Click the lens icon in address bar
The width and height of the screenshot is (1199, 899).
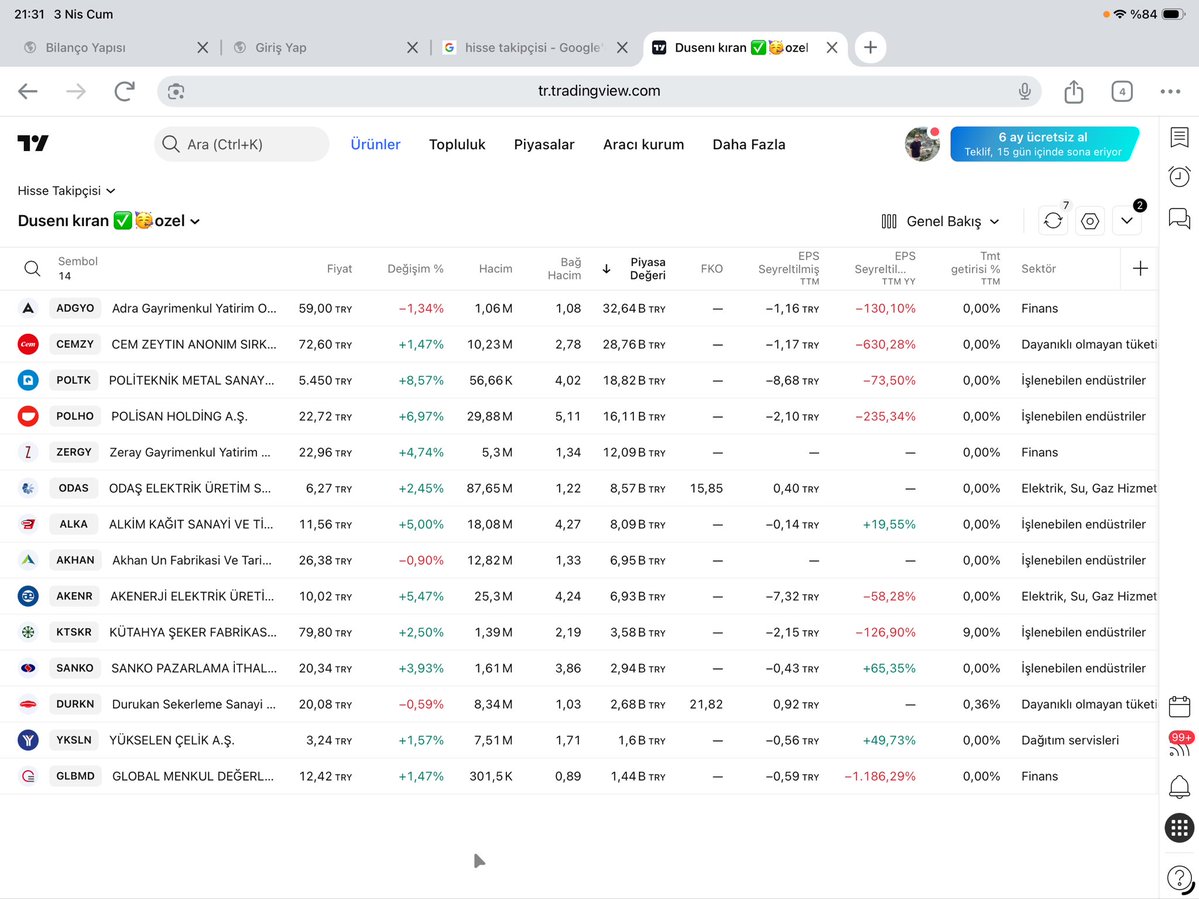[176, 92]
